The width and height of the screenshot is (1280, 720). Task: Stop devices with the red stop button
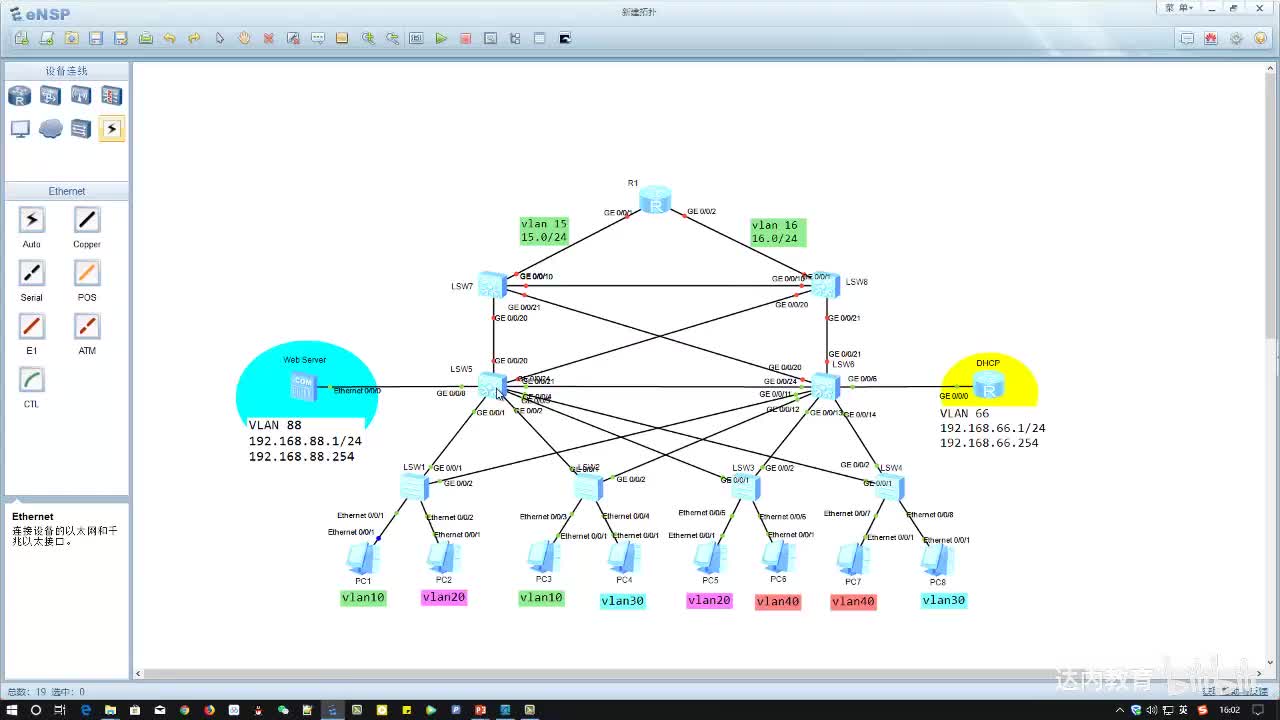point(465,38)
